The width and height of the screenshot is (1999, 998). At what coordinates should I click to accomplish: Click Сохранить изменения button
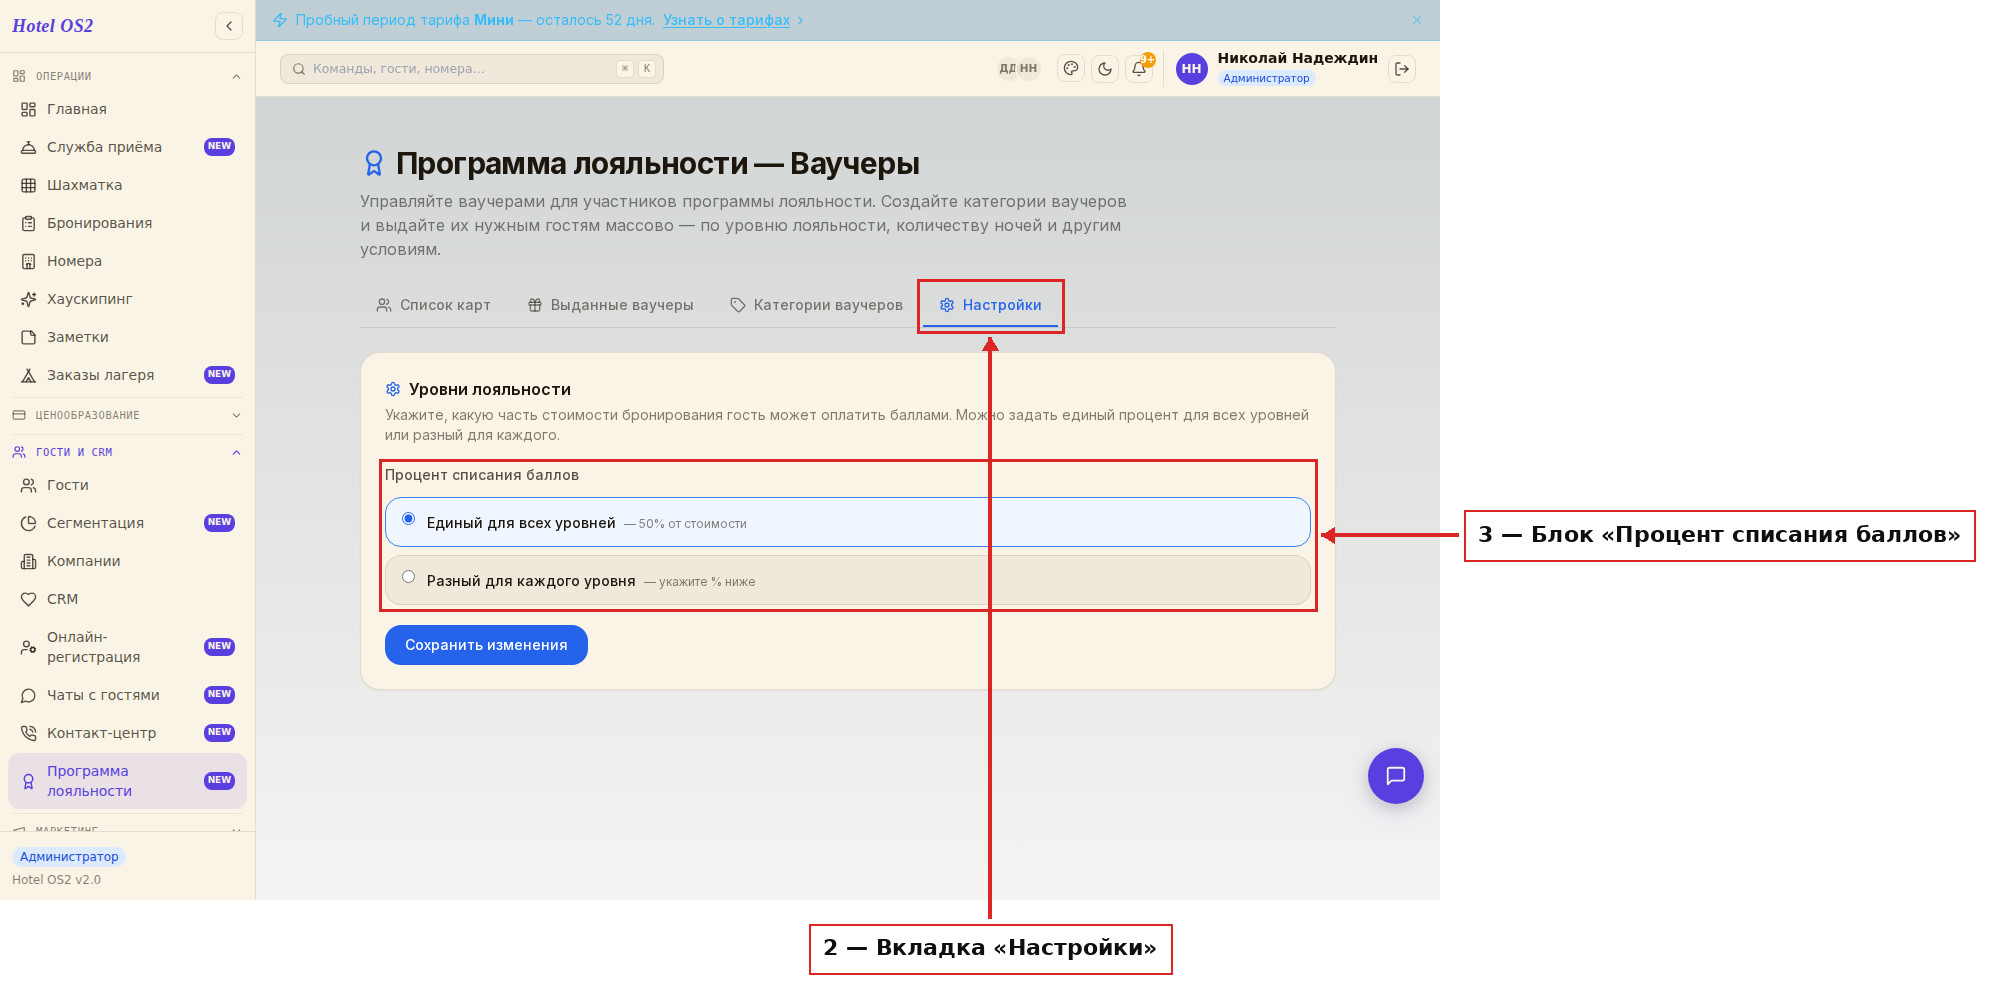[486, 645]
